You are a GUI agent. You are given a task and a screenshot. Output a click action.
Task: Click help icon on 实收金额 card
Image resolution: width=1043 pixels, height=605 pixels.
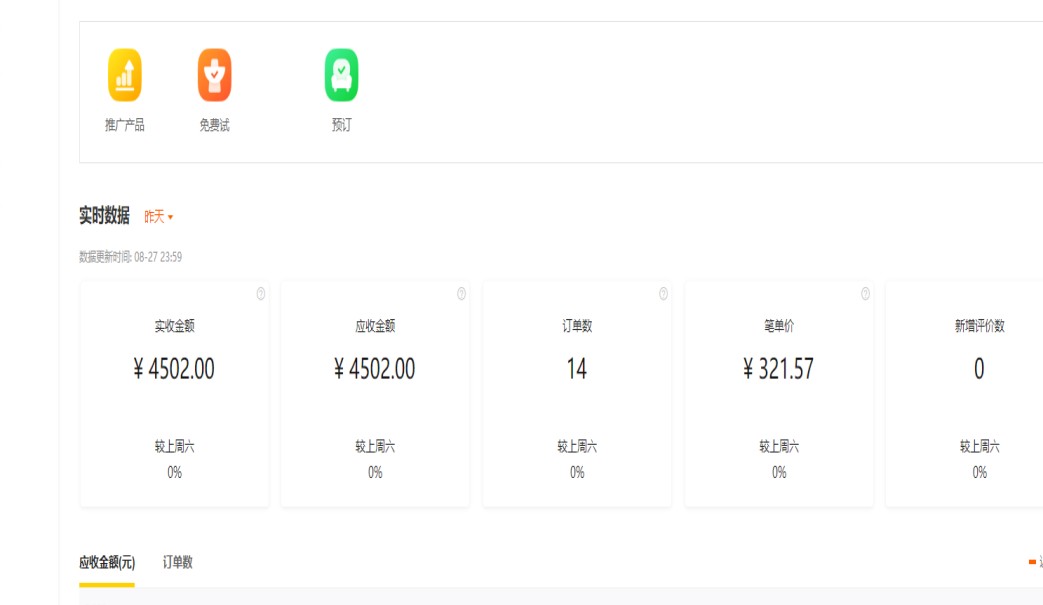261,294
